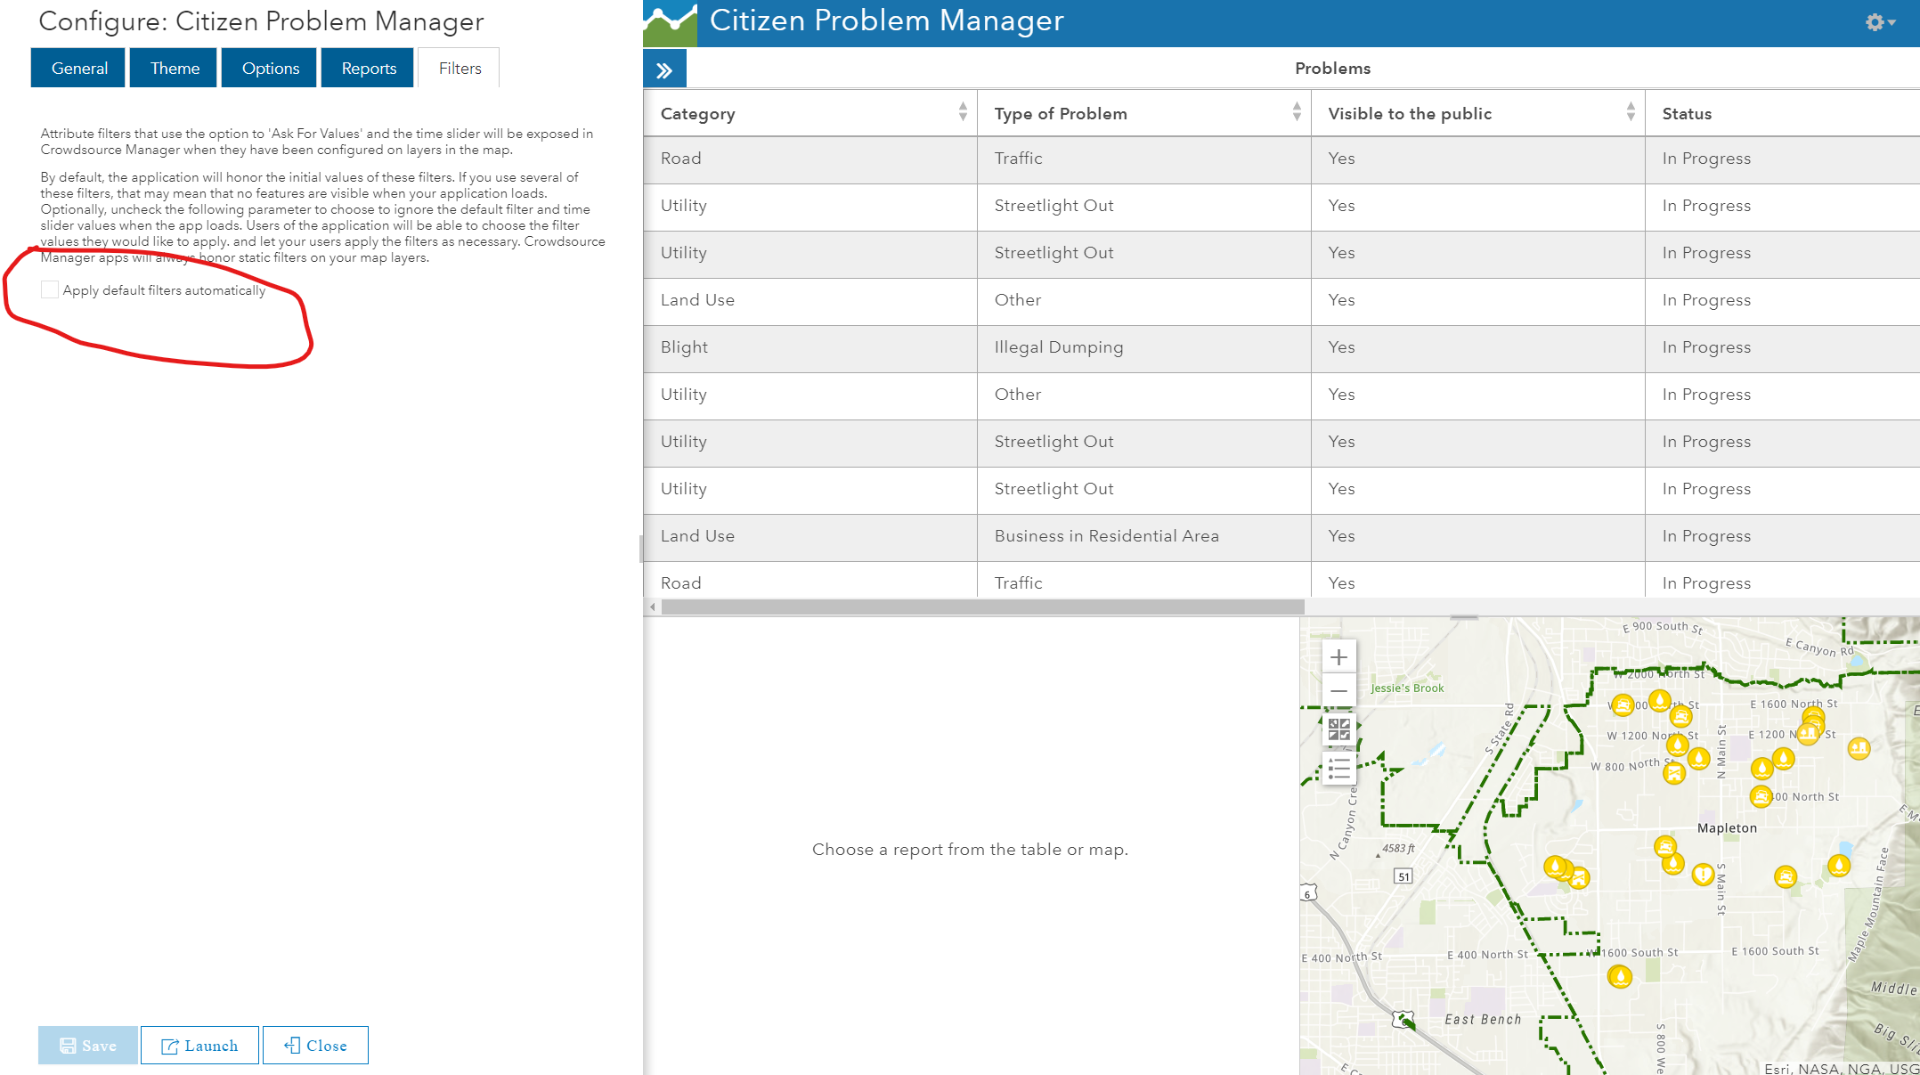Open the Reports tab
The height and width of the screenshot is (1075, 1920).
pyautogui.click(x=368, y=68)
